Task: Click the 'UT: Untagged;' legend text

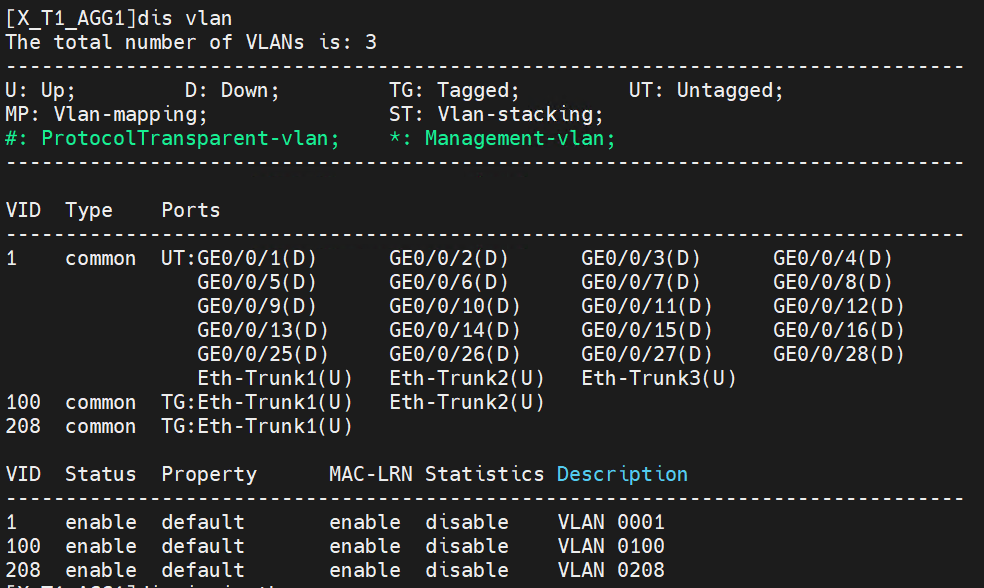Action: (706, 90)
